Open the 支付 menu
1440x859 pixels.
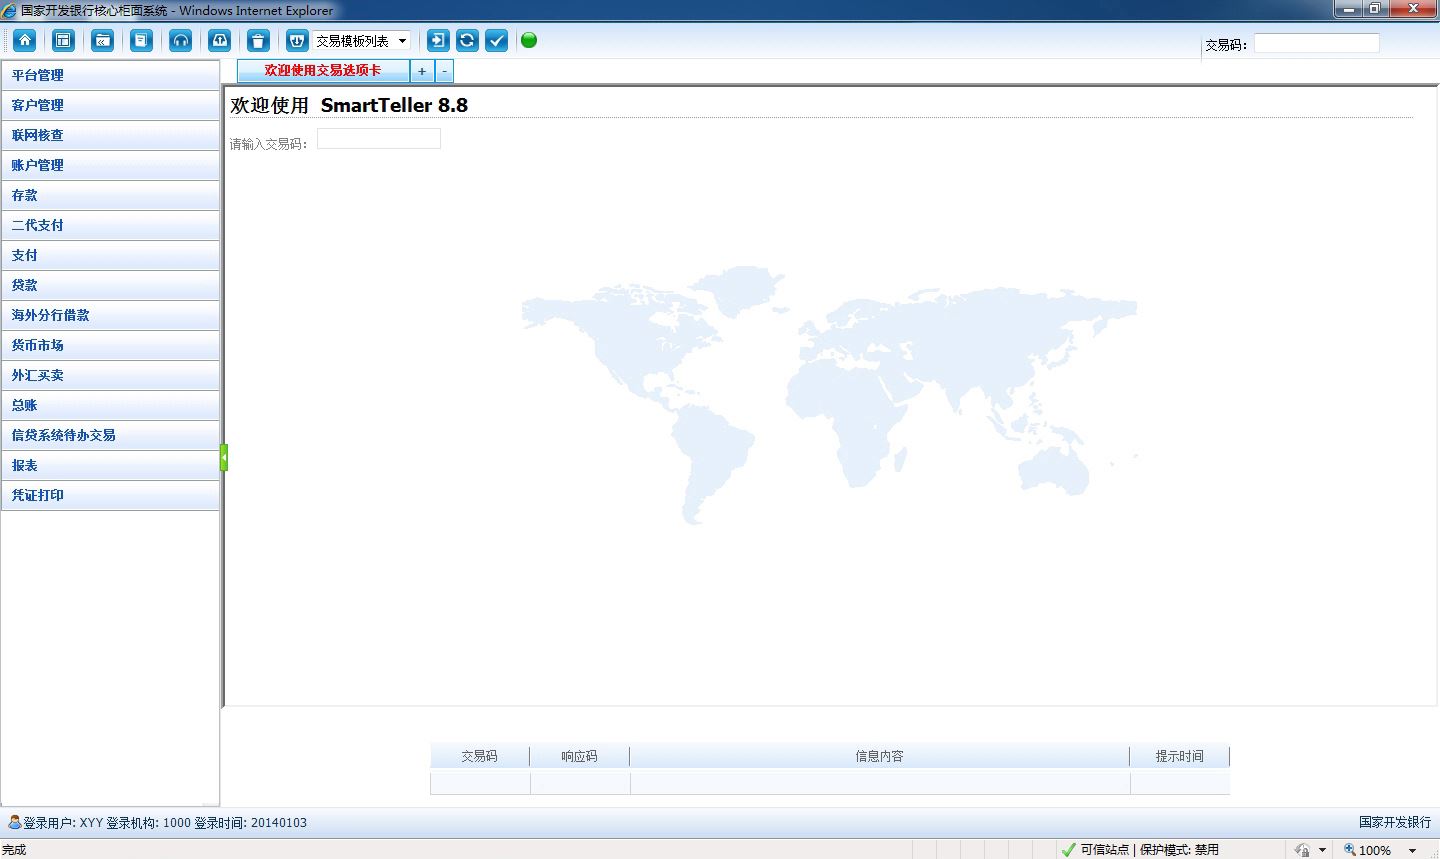[110, 255]
